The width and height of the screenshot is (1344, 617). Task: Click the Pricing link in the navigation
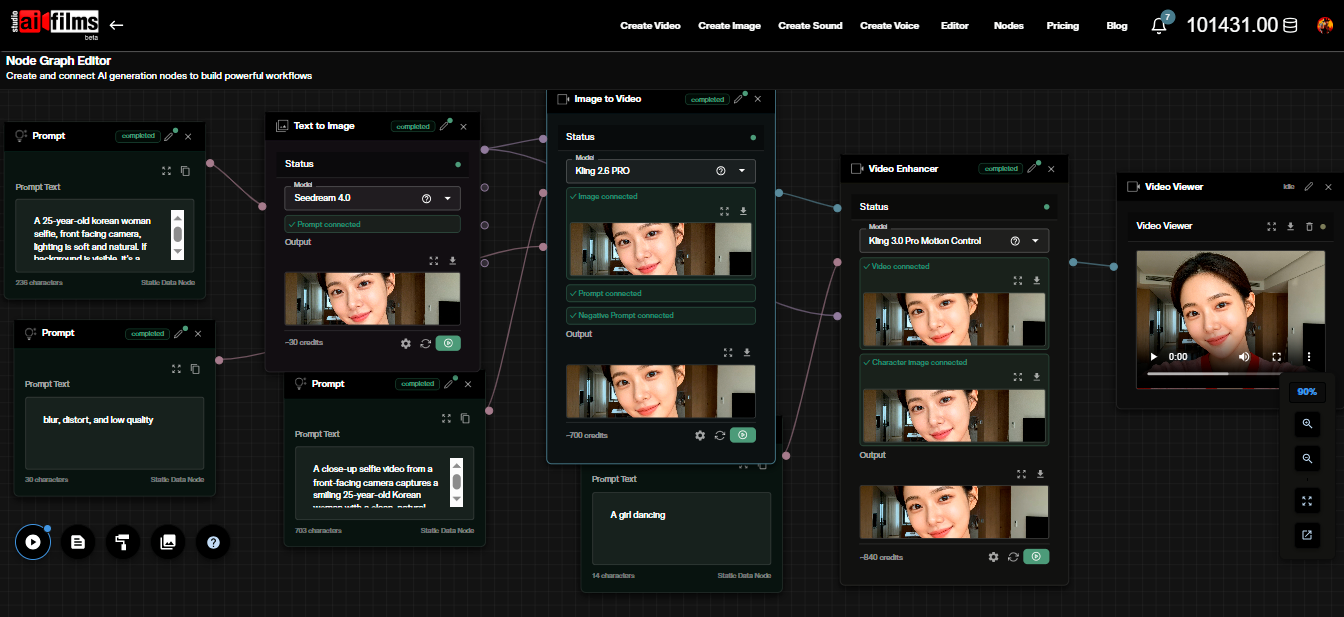pyautogui.click(x=1063, y=25)
